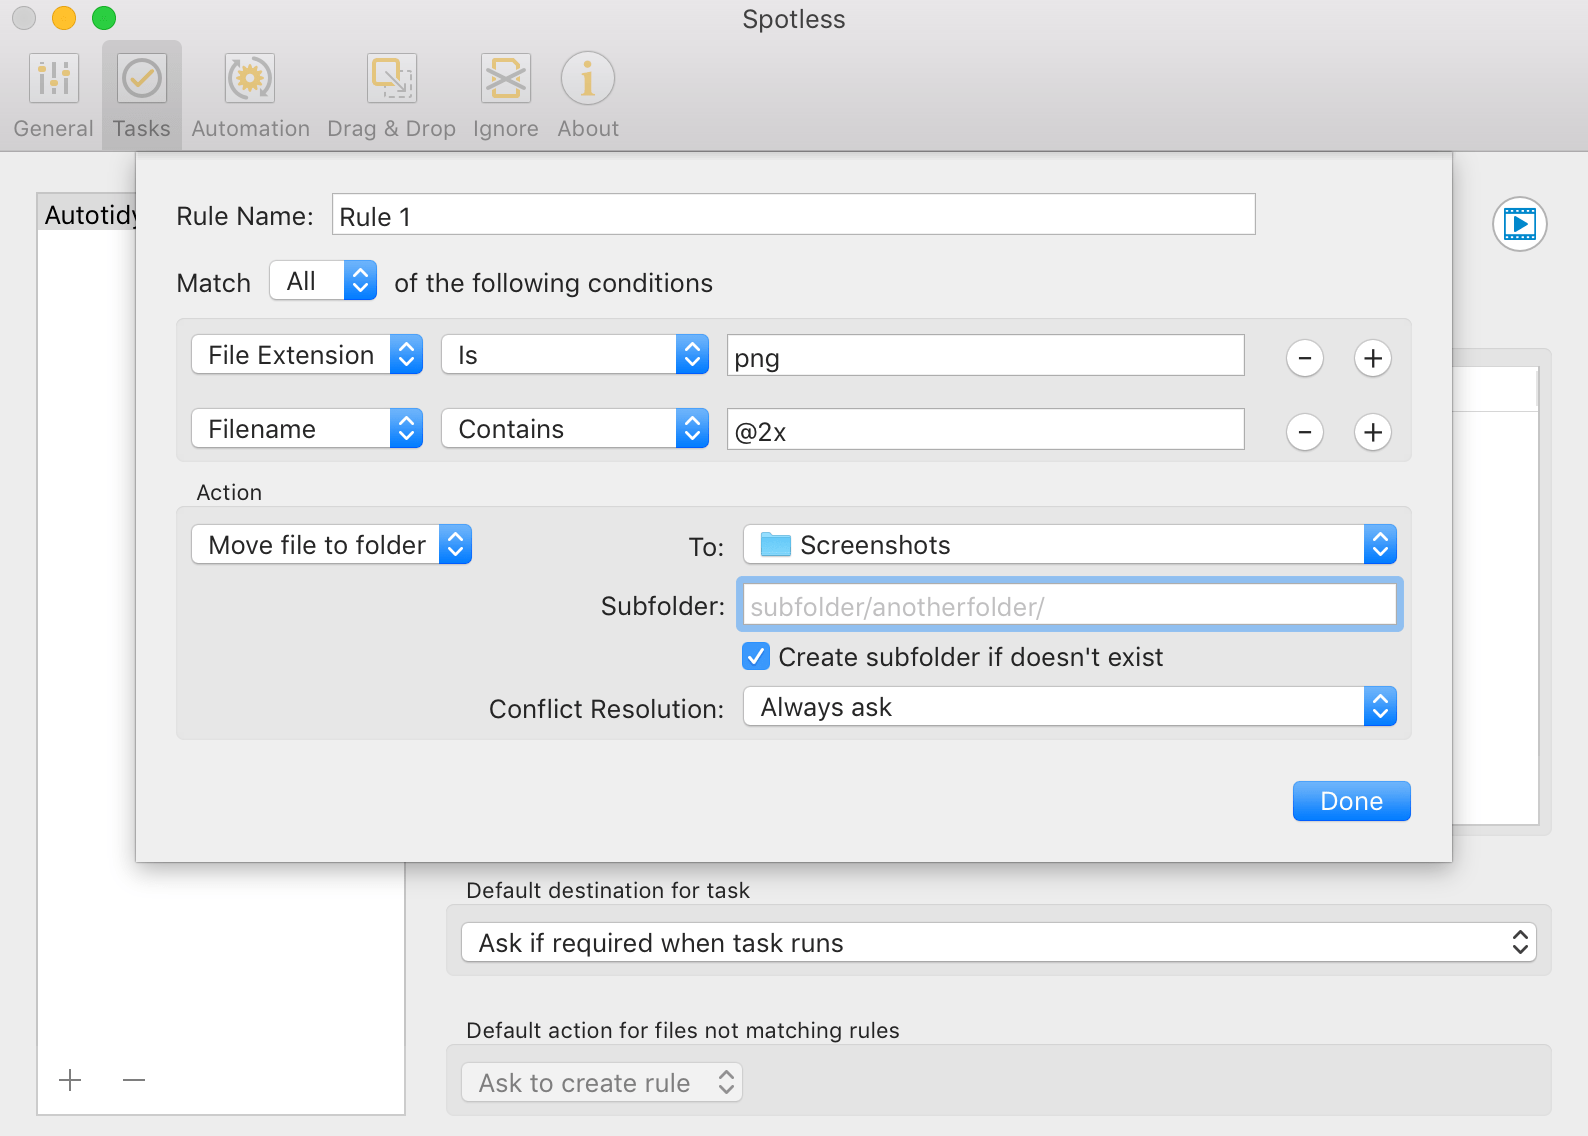Viewport: 1588px width, 1136px height.
Task: Open Ask if required when task runs dropdown
Action: (998, 943)
